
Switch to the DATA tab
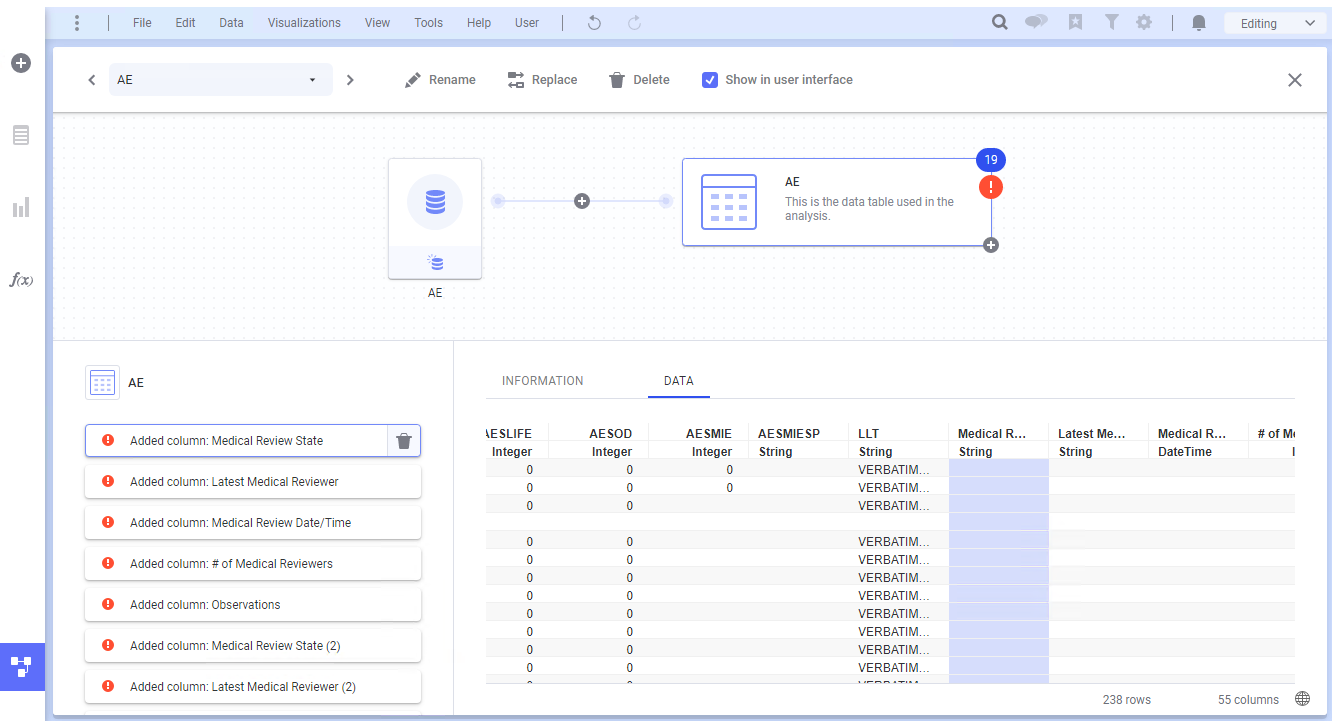pyautogui.click(x=679, y=381)
